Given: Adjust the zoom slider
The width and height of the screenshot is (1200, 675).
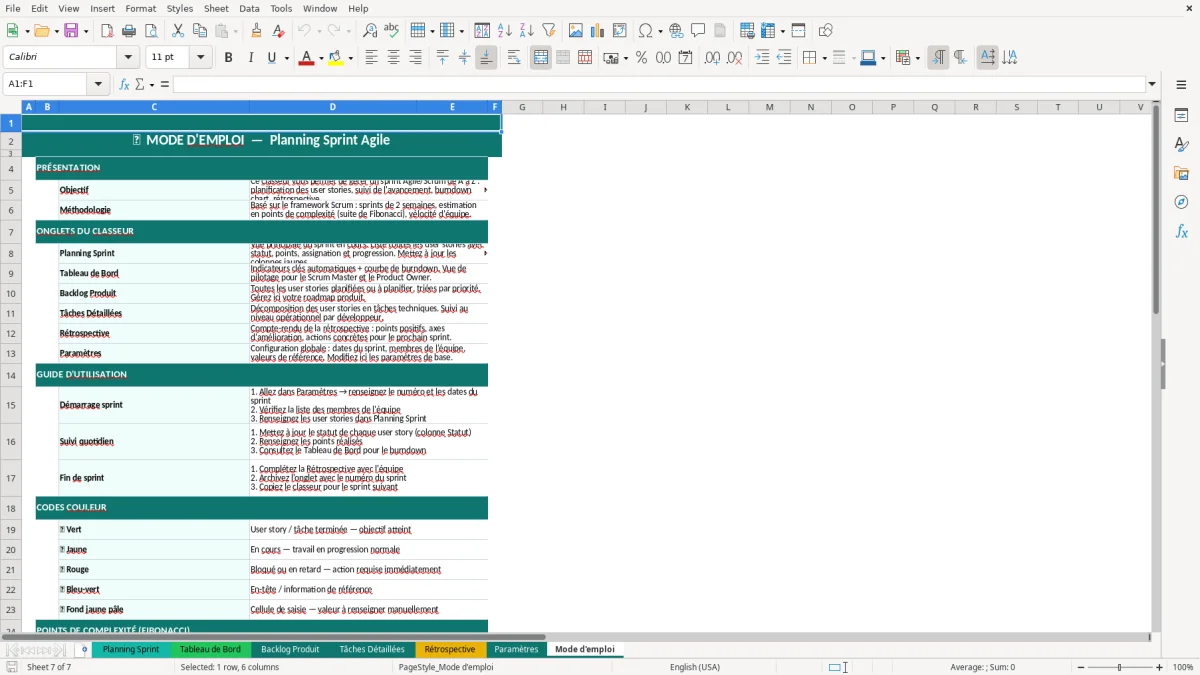Looking at the screenshot, I should click(x=1119, y=667).
